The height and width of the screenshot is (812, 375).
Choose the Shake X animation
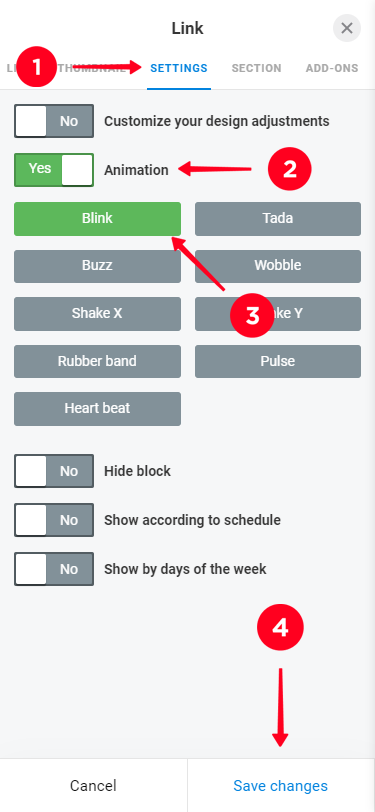coord(97,314)
